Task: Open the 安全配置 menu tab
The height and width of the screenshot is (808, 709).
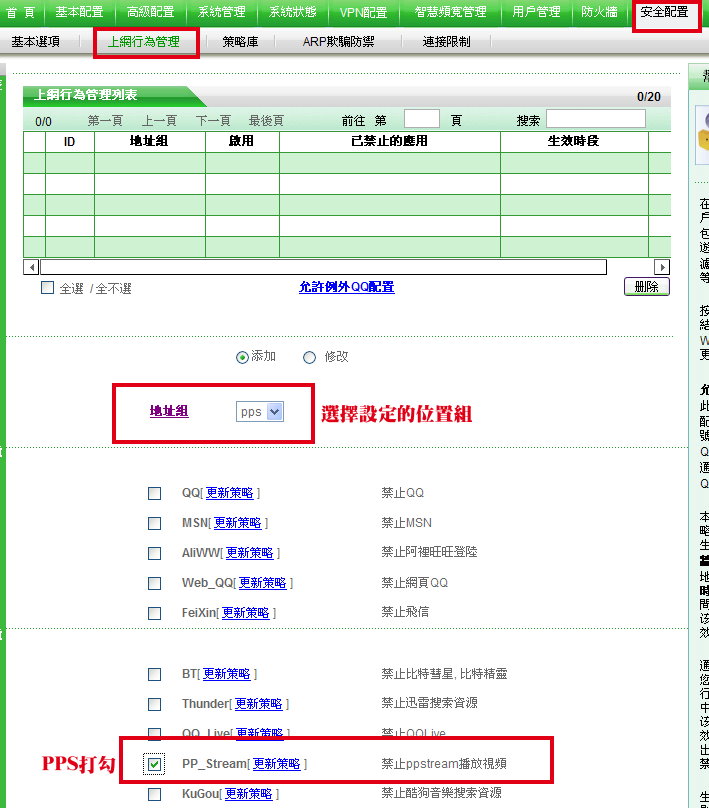Action: [665, 13]
